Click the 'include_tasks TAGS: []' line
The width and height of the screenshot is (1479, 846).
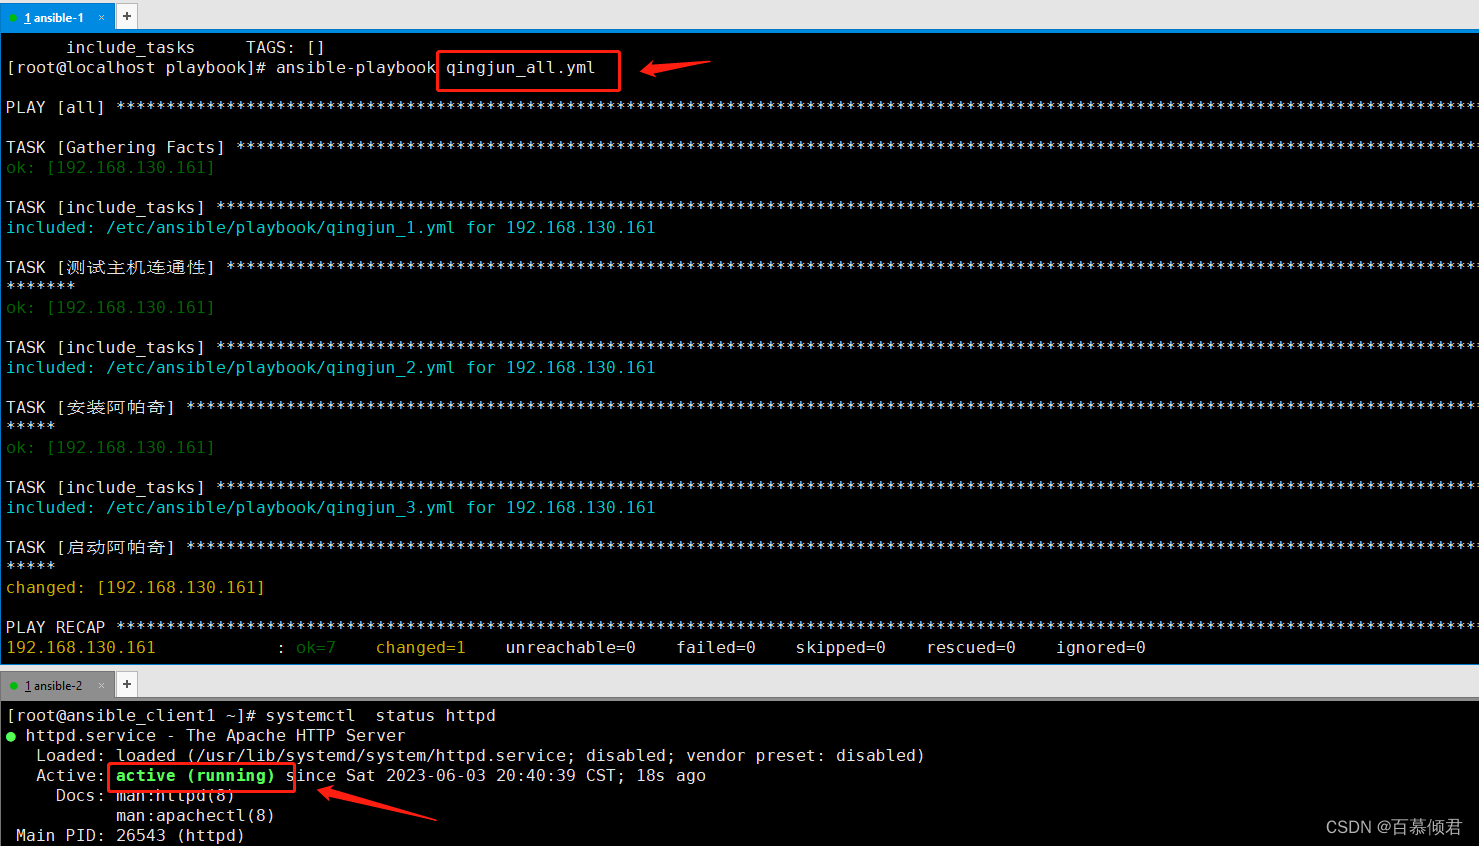pos(195,47)
